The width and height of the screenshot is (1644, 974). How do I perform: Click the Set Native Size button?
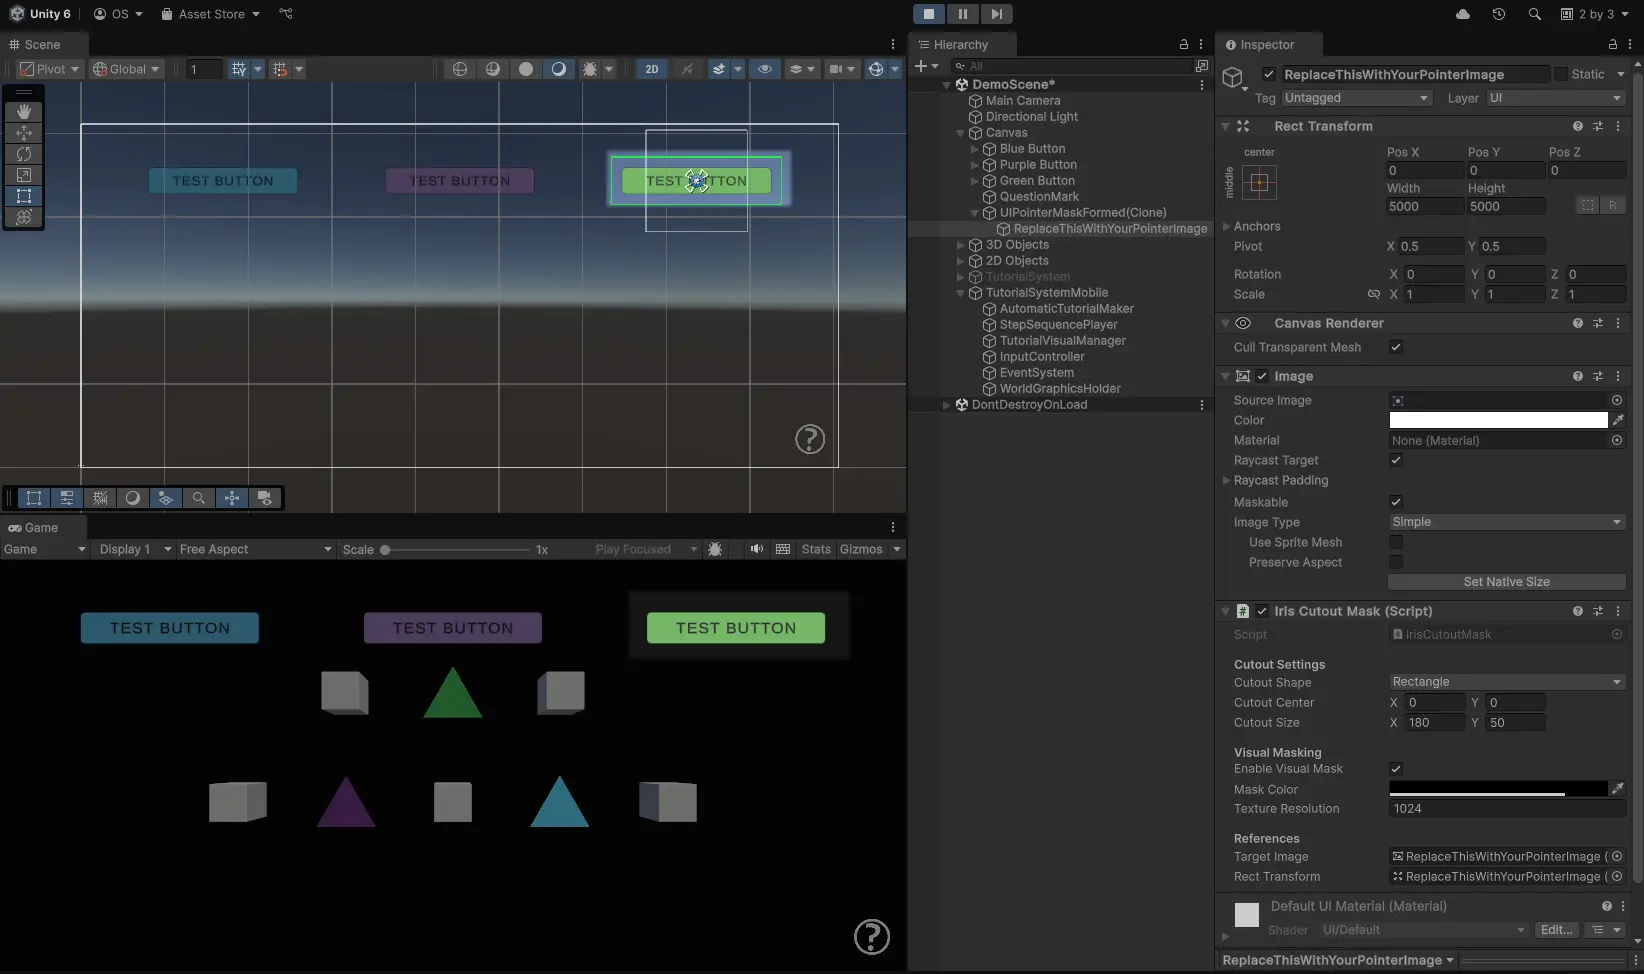click(x=1506, y=582)
